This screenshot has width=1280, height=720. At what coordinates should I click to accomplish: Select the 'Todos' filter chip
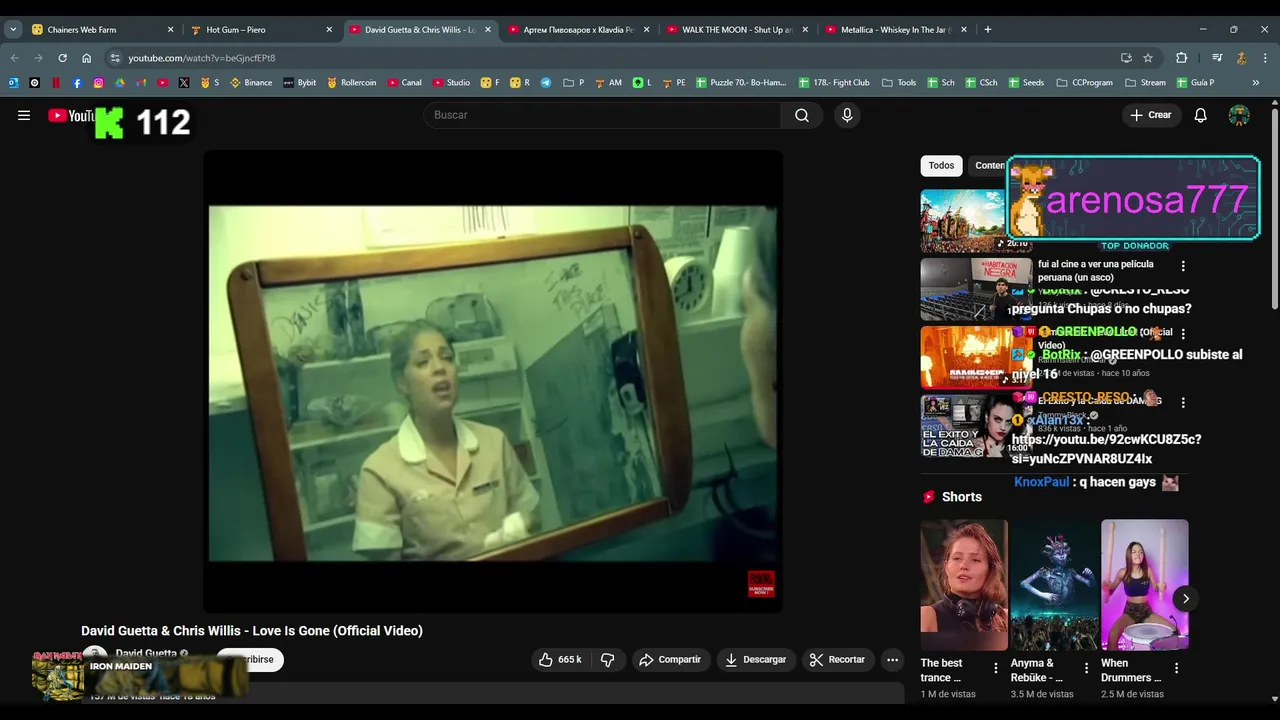tap(941, 166)
